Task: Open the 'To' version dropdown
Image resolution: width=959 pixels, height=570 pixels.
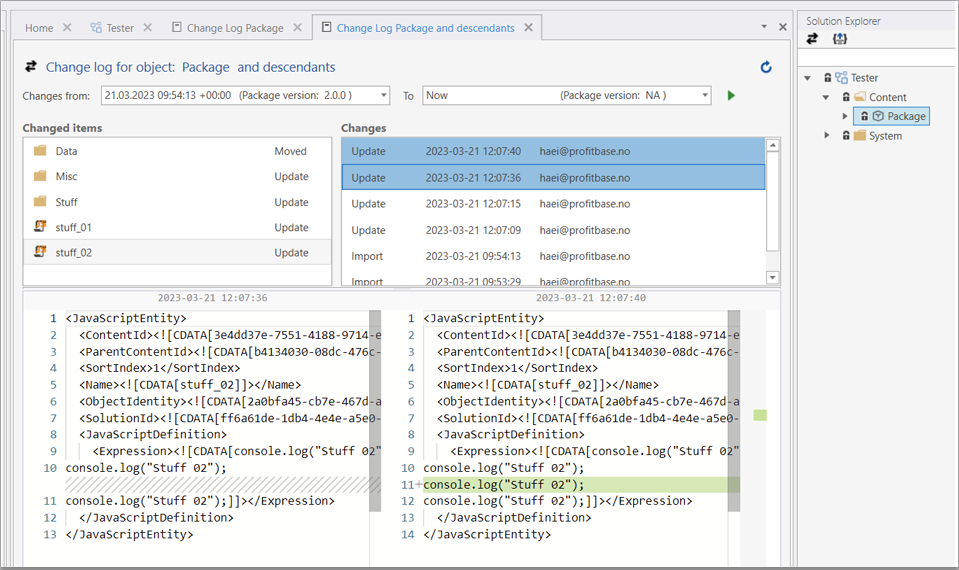Action: tap(705, 96)
